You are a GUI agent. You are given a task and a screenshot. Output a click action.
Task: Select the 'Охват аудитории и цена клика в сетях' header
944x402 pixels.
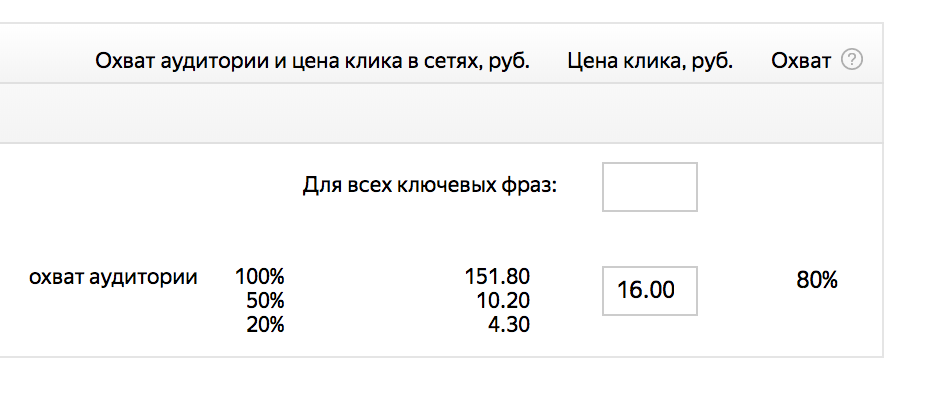(x=312, y=61)
